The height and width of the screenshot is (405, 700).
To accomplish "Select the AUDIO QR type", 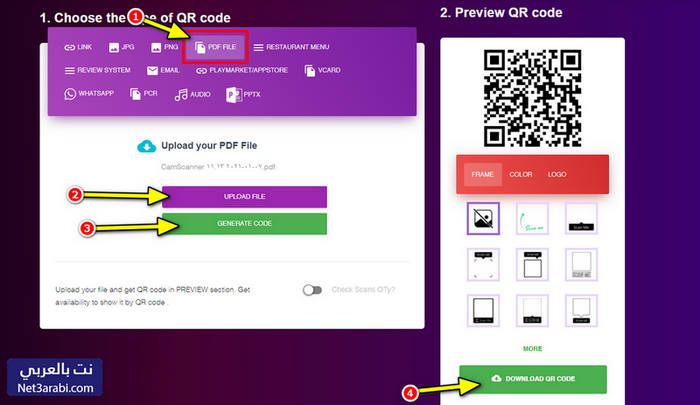I will [x=192, y=94].
